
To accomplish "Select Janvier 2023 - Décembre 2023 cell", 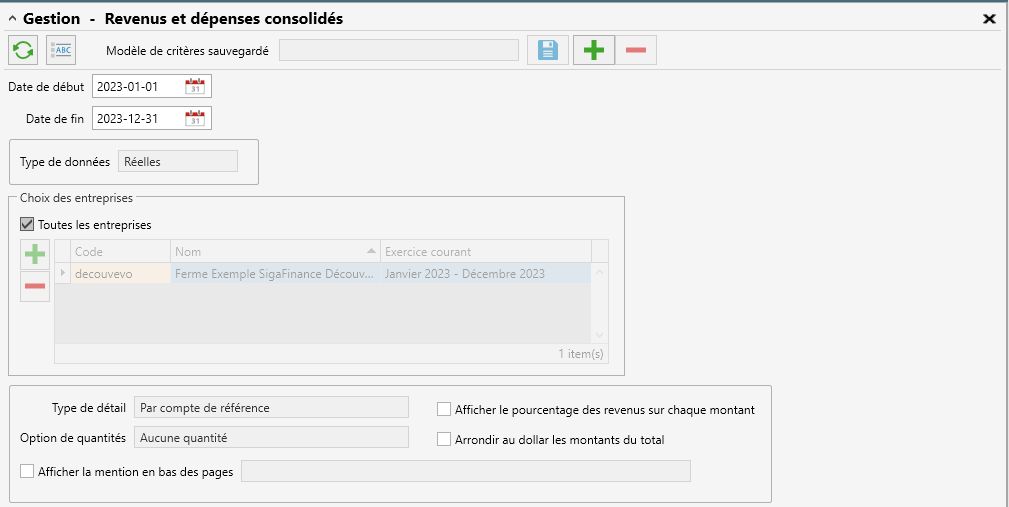I will [485, 273].
